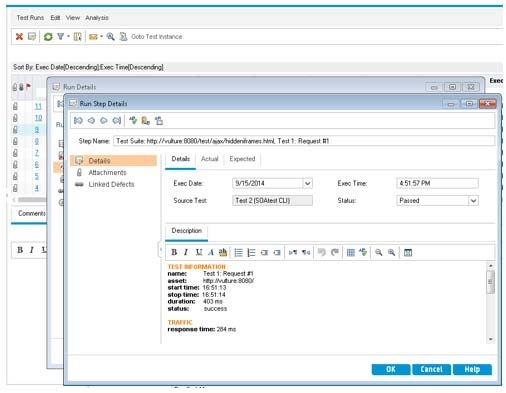Click the undo icon in Description editor
Screen dimensions: 506x393
pyautogui.click(x=322, y=252)
